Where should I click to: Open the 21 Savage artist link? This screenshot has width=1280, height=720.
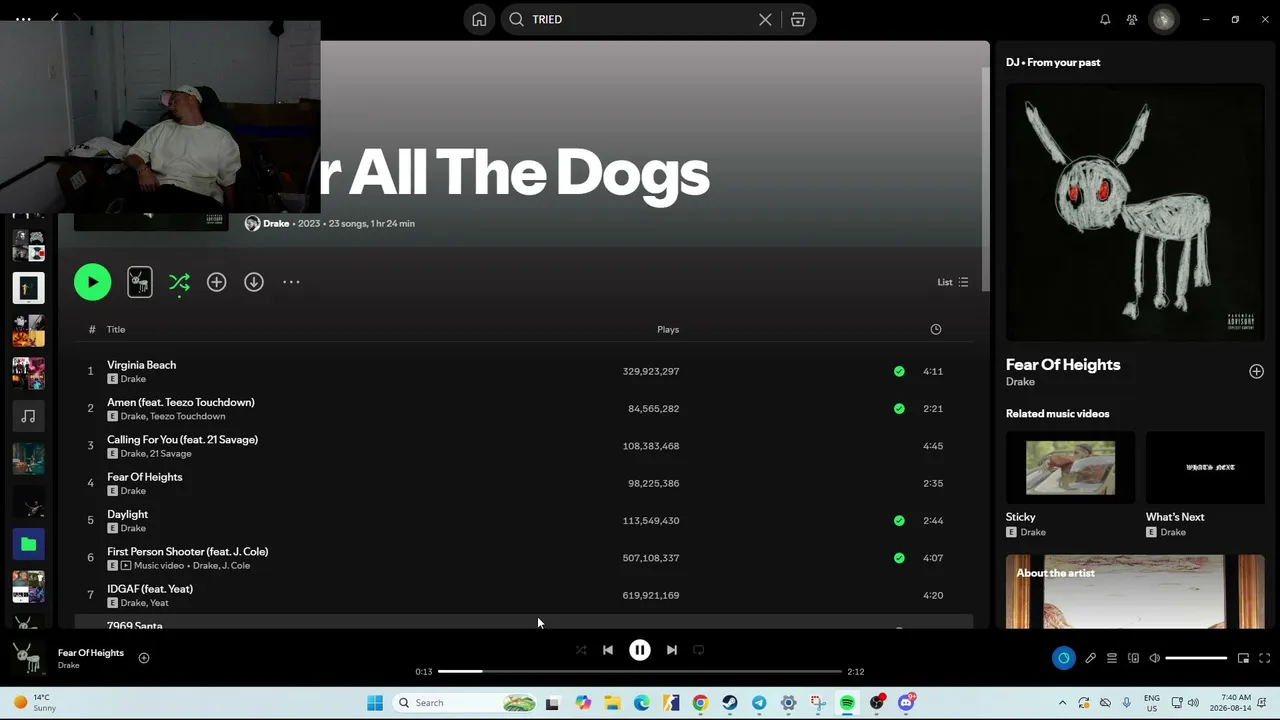pyautogui.click(x=171, y=454)
